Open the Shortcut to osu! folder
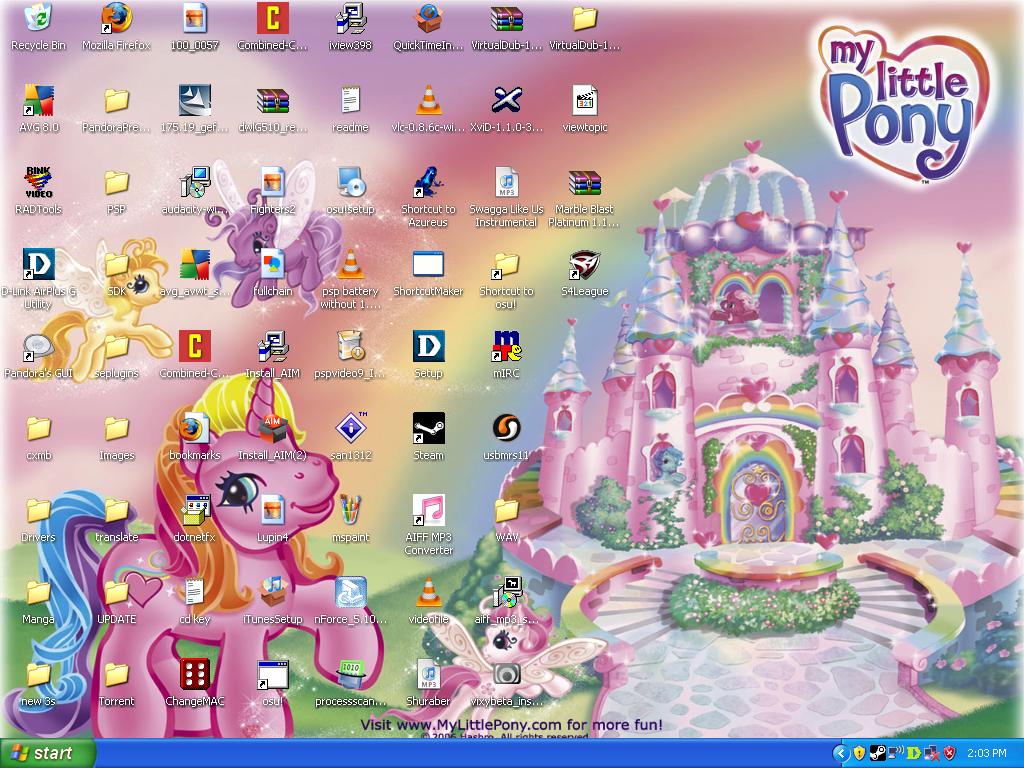1024x768 pixels. point(507,265)
